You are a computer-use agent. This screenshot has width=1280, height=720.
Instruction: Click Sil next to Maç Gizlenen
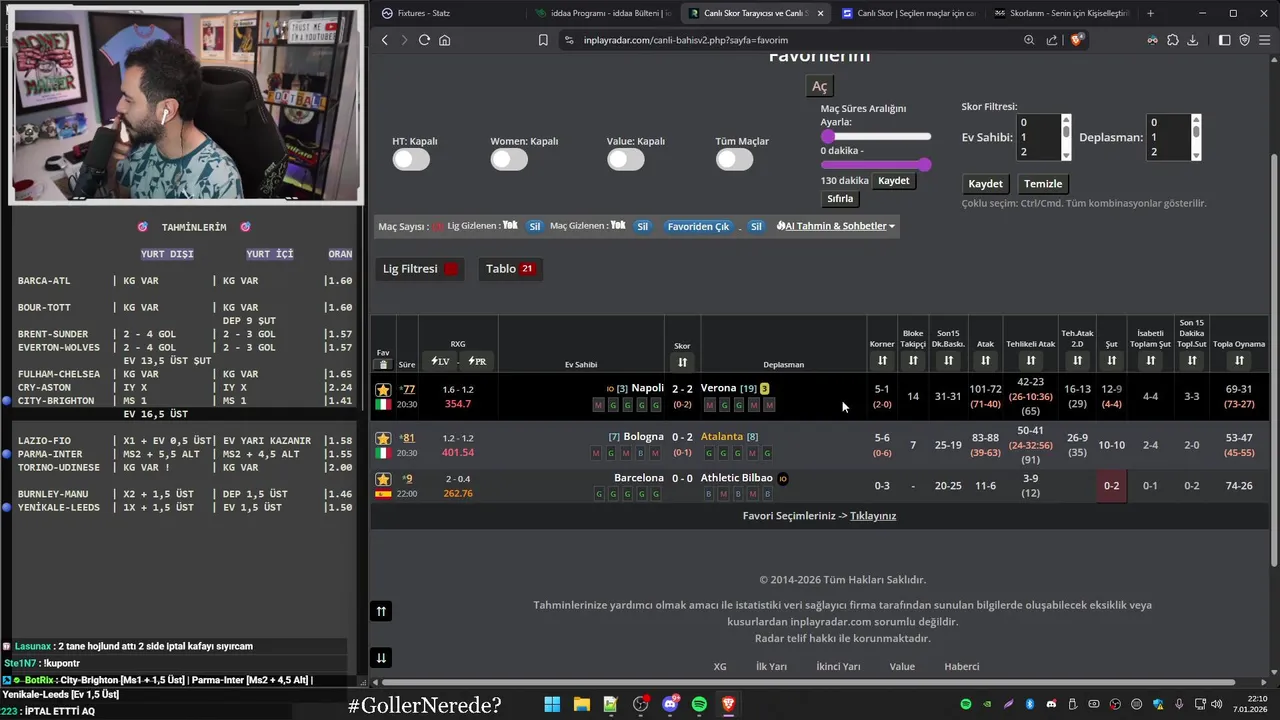(x=642, y=226)
